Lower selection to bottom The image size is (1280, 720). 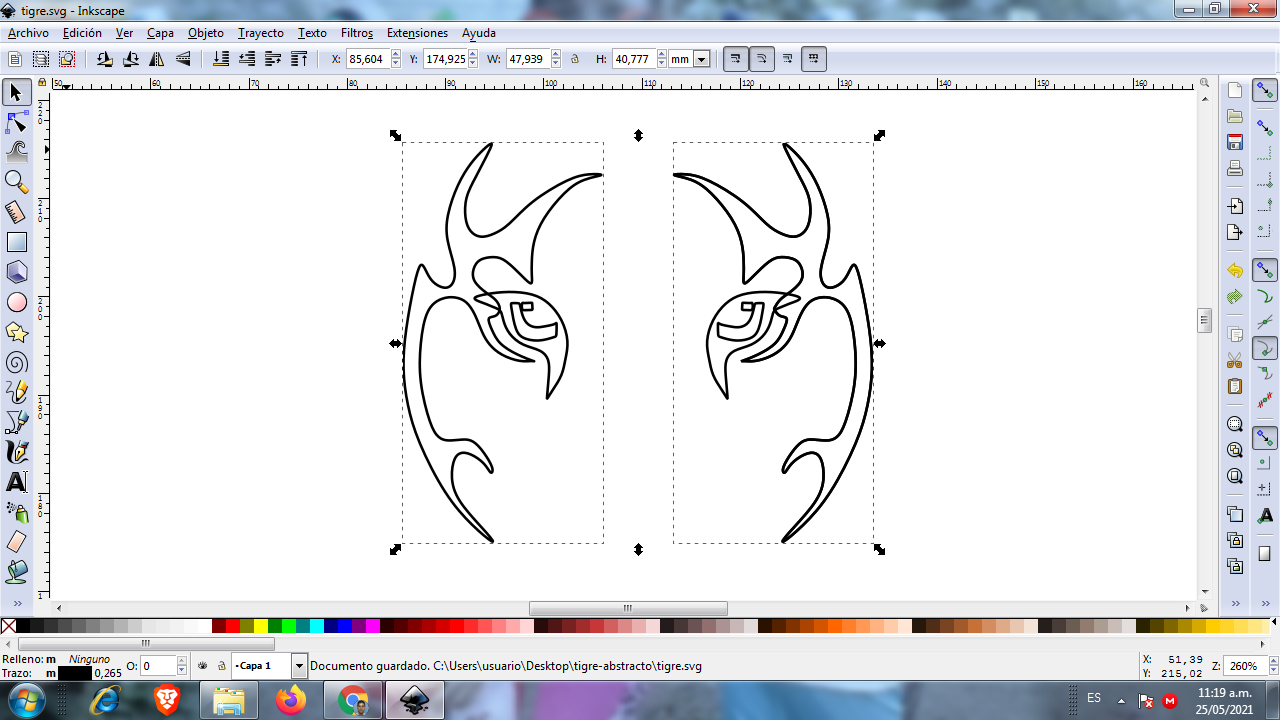tap(221, 59)
